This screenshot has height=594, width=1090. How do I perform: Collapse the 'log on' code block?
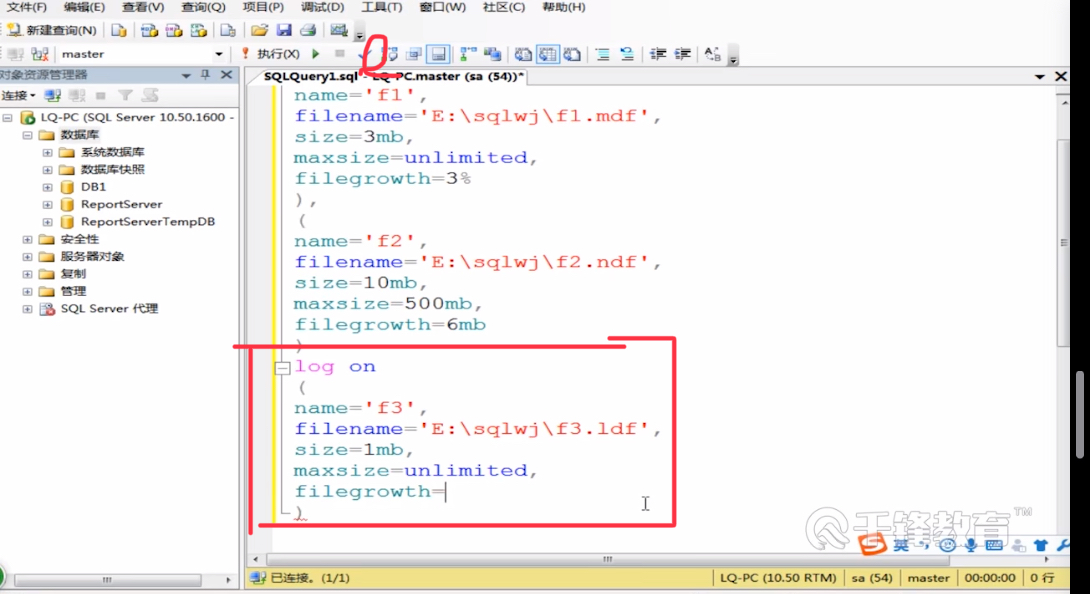click(x=282, y=368)
